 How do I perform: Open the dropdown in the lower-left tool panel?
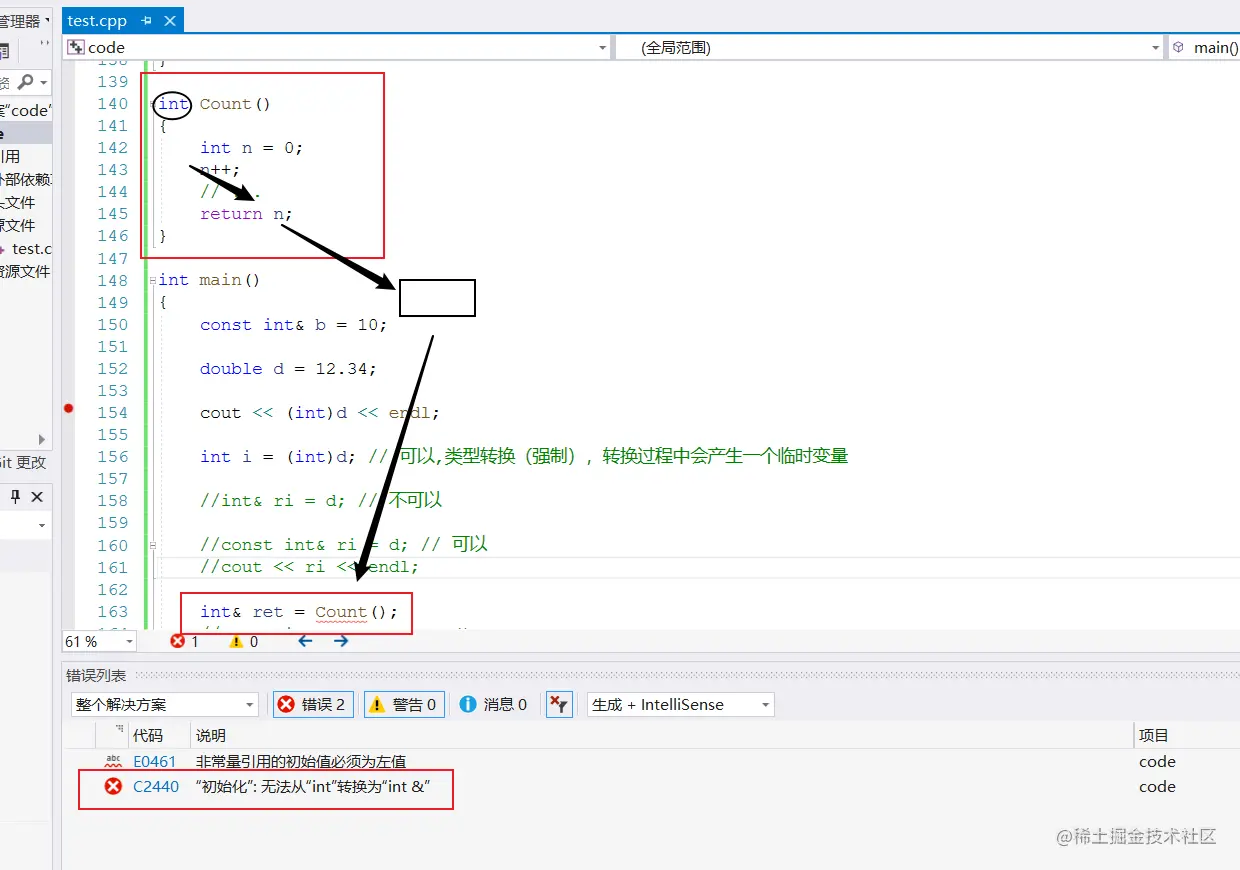pyautogui.click(x=42, y=526)
